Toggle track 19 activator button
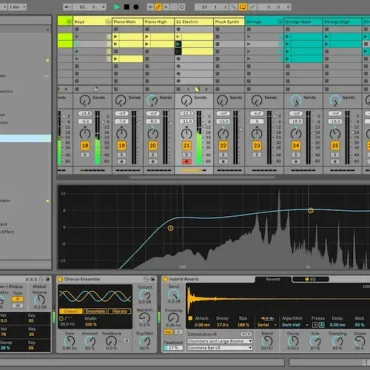This screenshot has height=370, width=370. pos(122,146)
